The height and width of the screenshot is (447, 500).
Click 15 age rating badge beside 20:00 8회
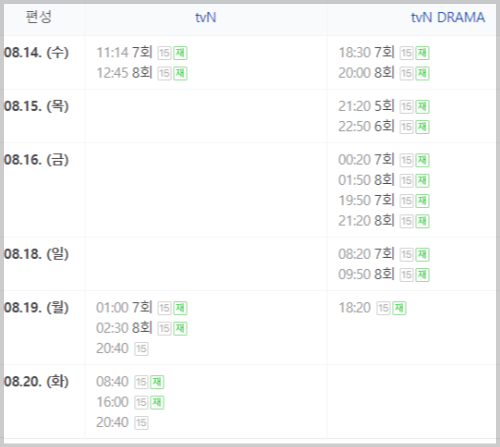point(406,73)
